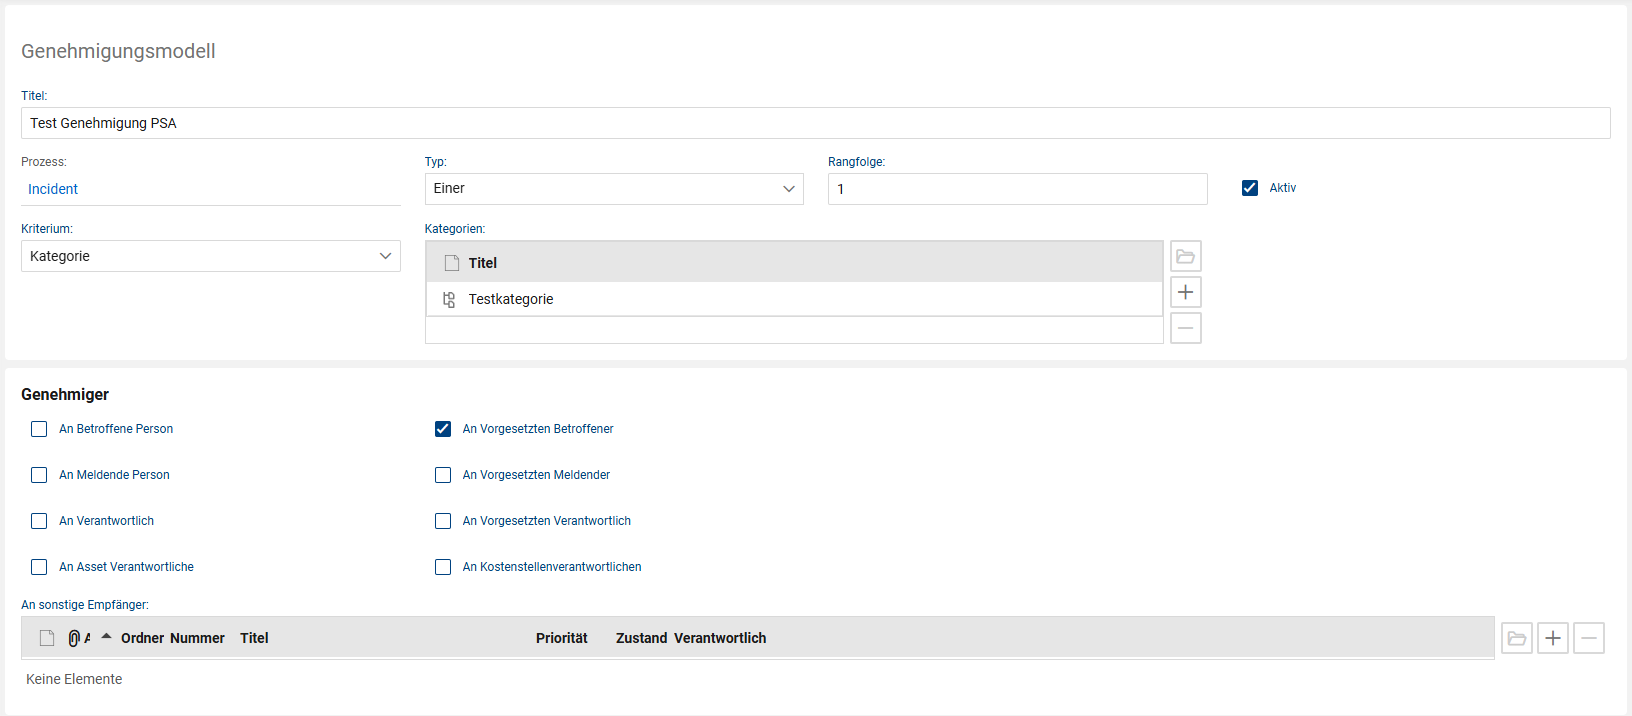The image size is (1632, 716).
Task: Sort recipients by Nummer column
Action: pyautogui.click(x=197, y=638)
